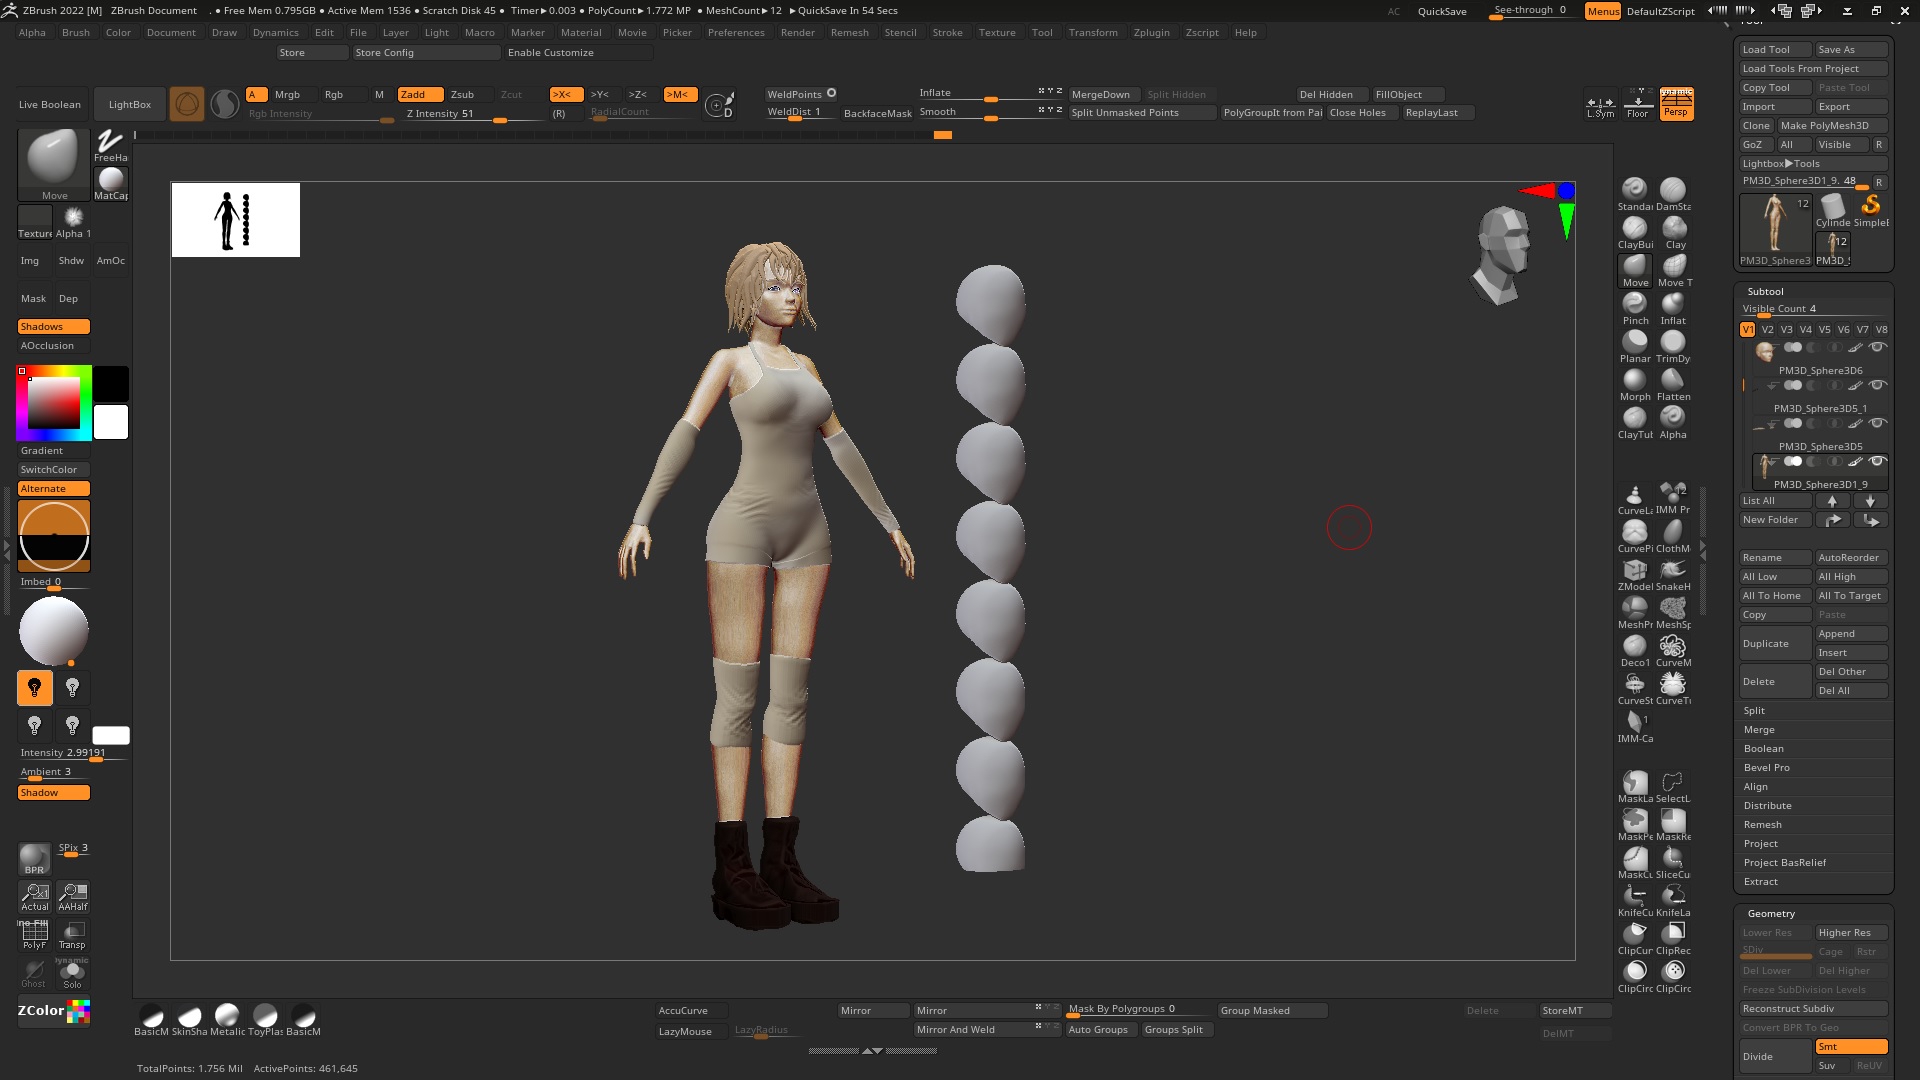Screen dimensions: 1920x1080
Task: Toggle Persp perspective view
Action: point(1676,103)
